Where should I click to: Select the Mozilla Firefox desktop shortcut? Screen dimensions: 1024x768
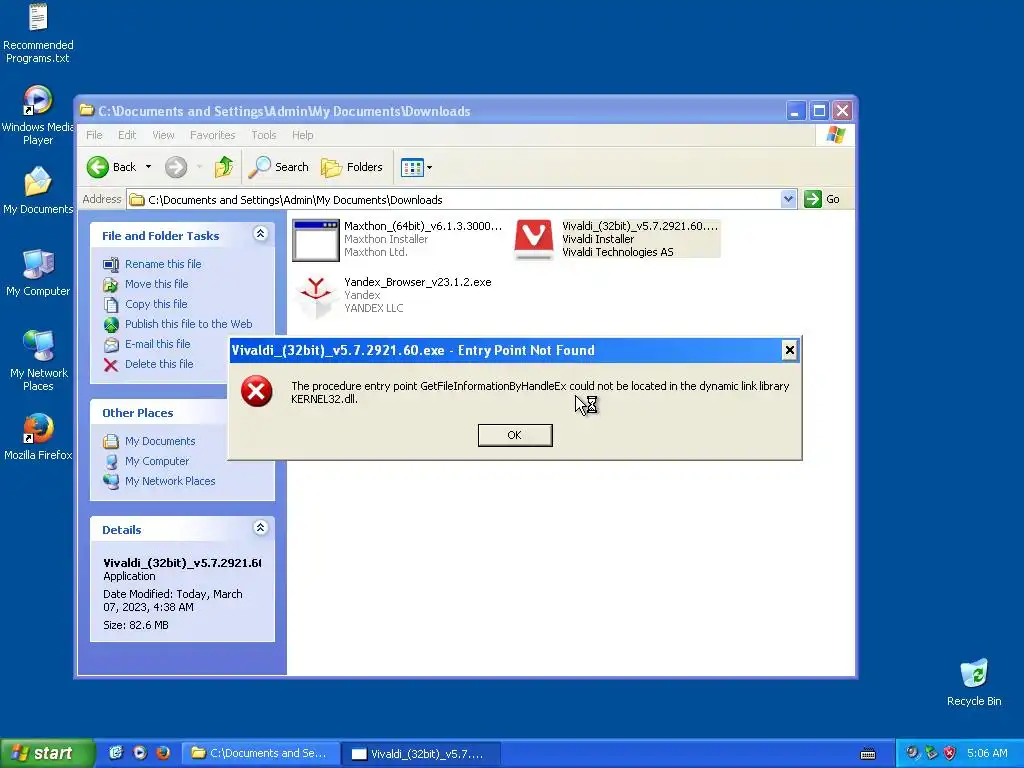coord(38,437)
